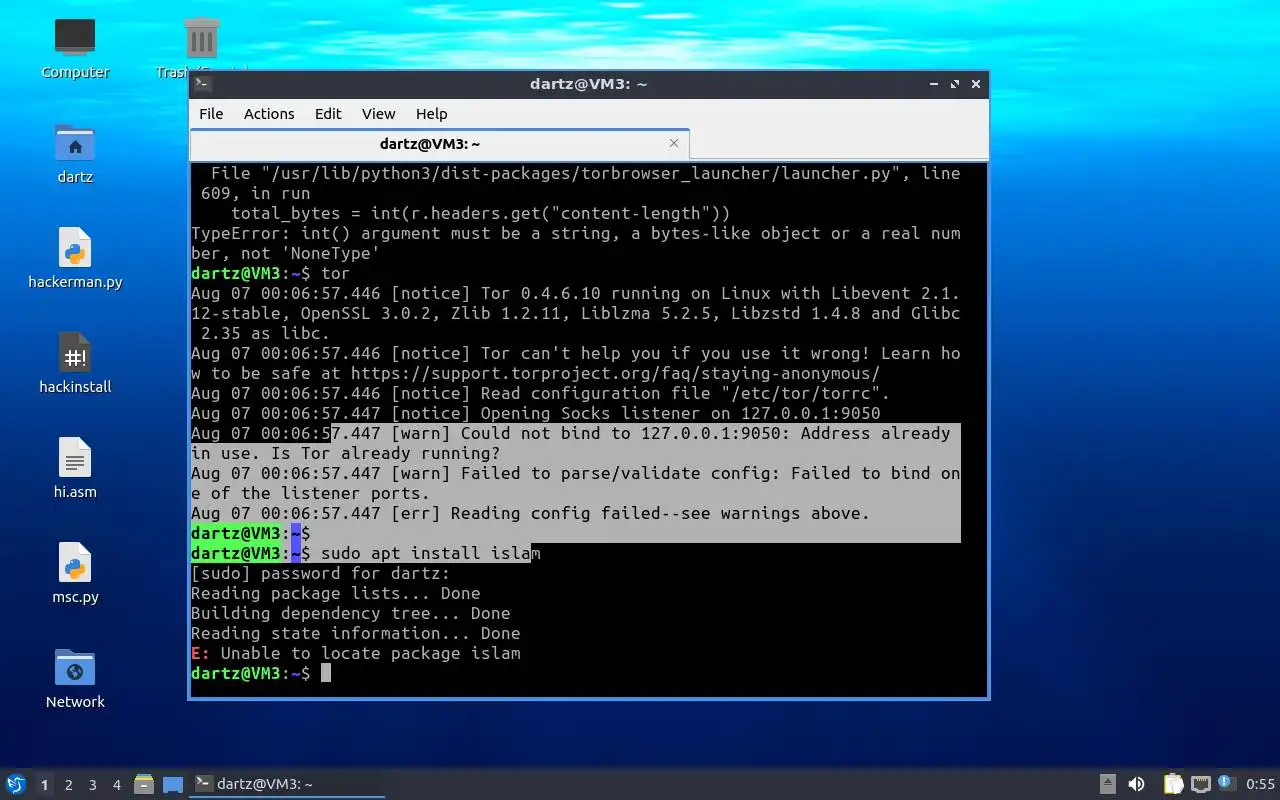Select the hackerman.py file icon
This screenshot has height=800, width=1280.
coord(75,259)
